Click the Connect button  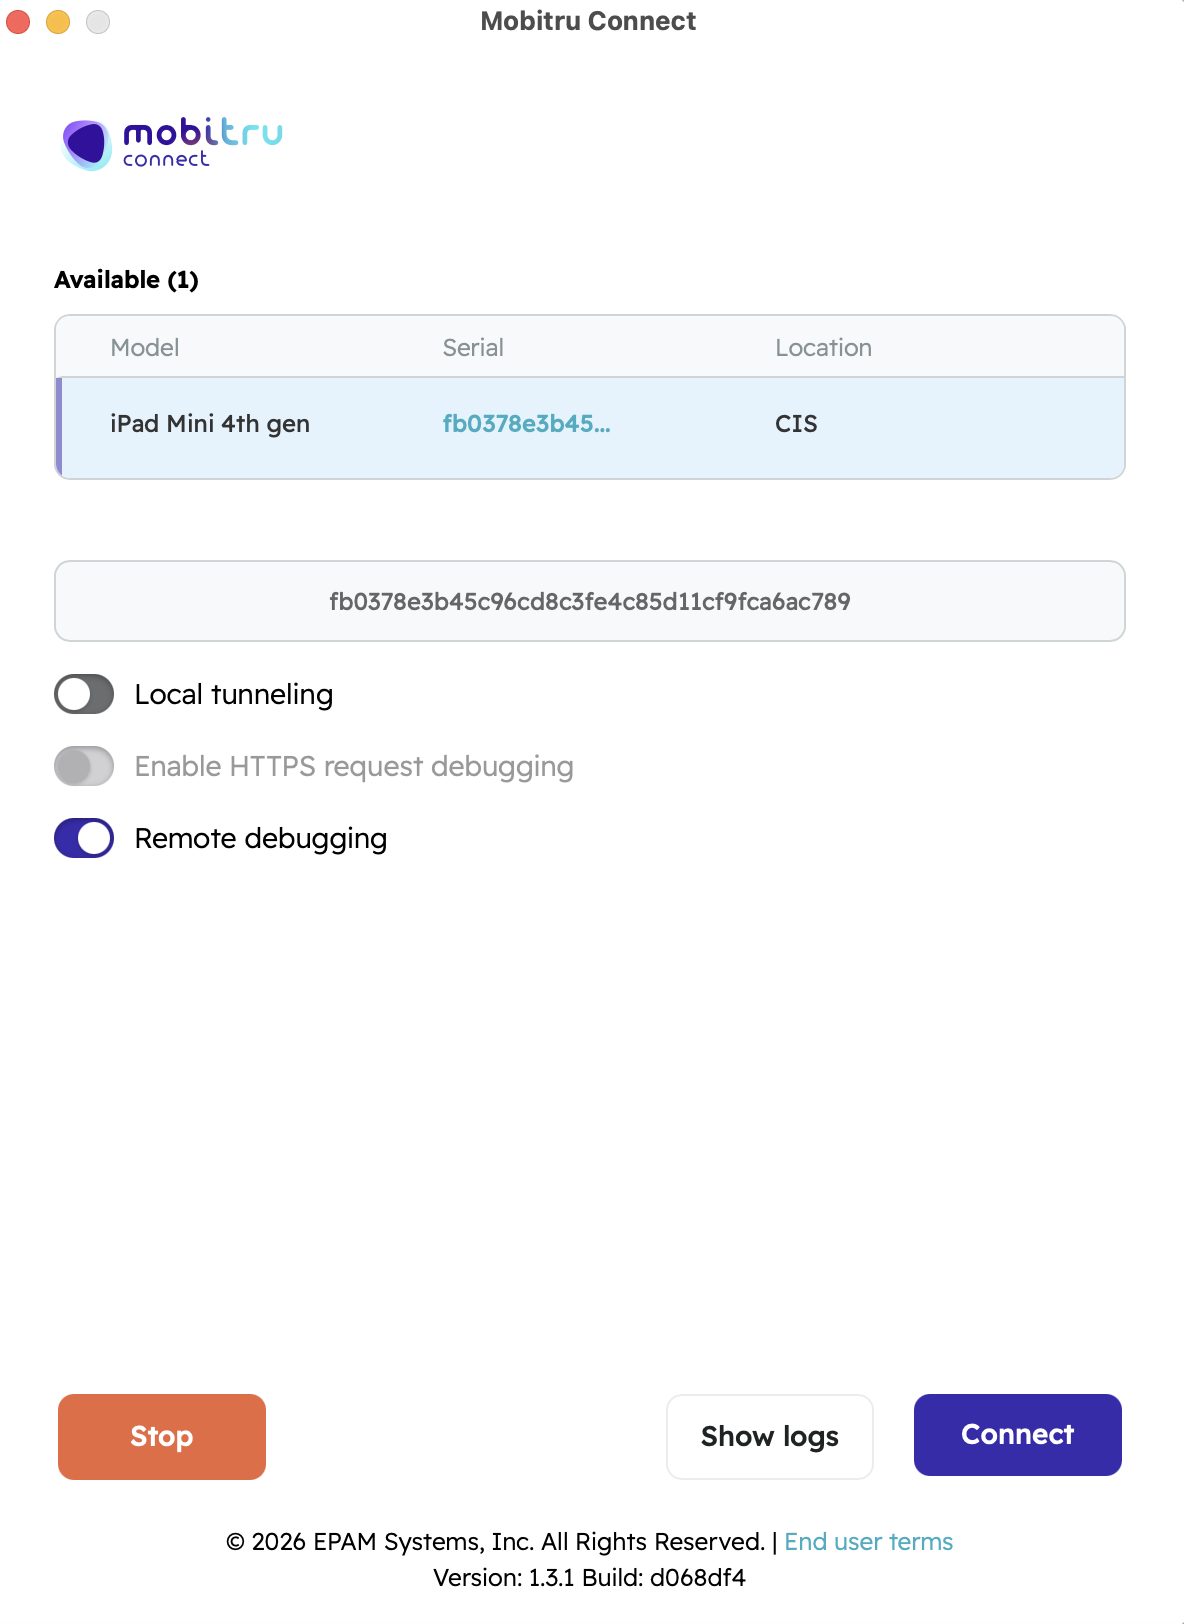click(x=1017, y=1434)
